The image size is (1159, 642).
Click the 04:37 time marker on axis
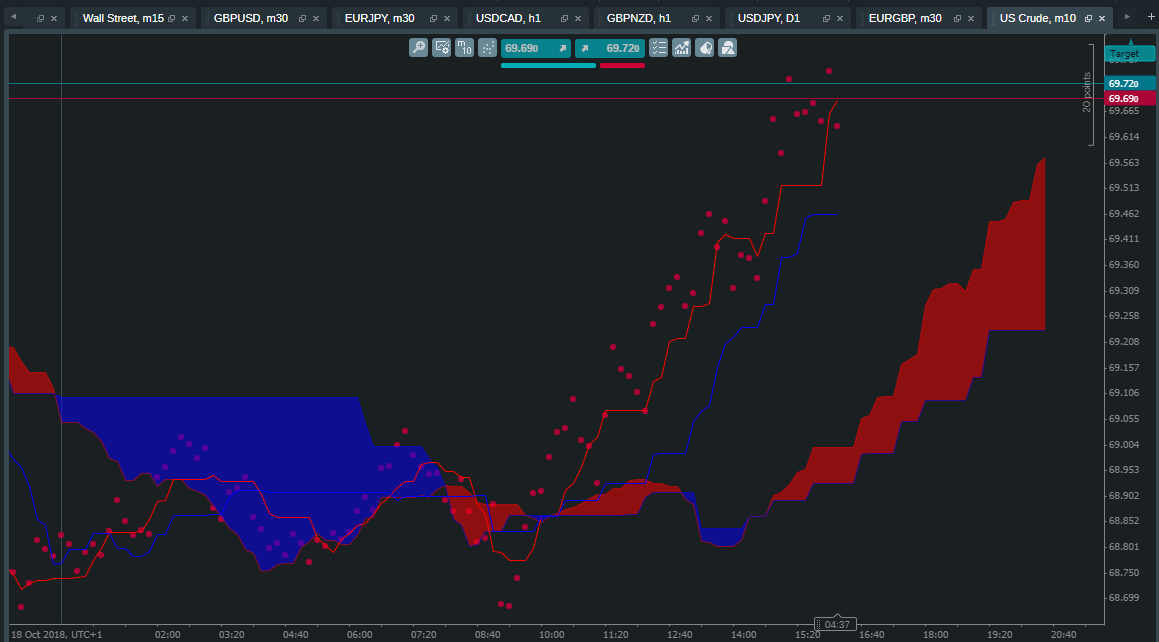click(836, 623)
